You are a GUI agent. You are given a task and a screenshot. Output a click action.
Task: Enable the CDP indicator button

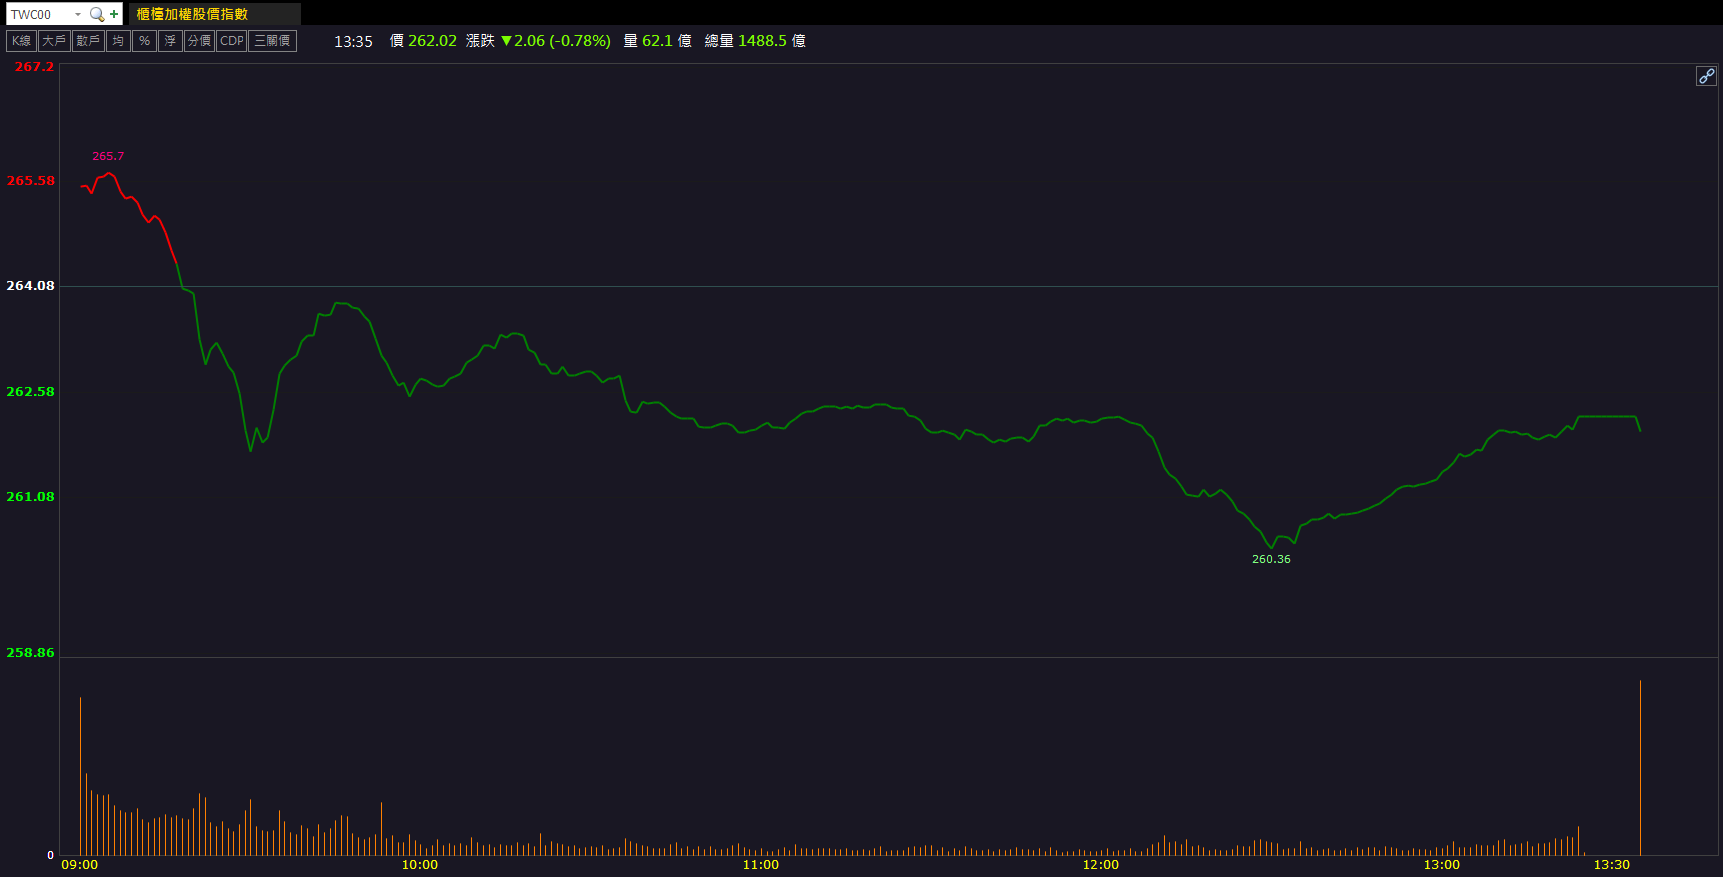pyautogui.click(x=231, y=41)
